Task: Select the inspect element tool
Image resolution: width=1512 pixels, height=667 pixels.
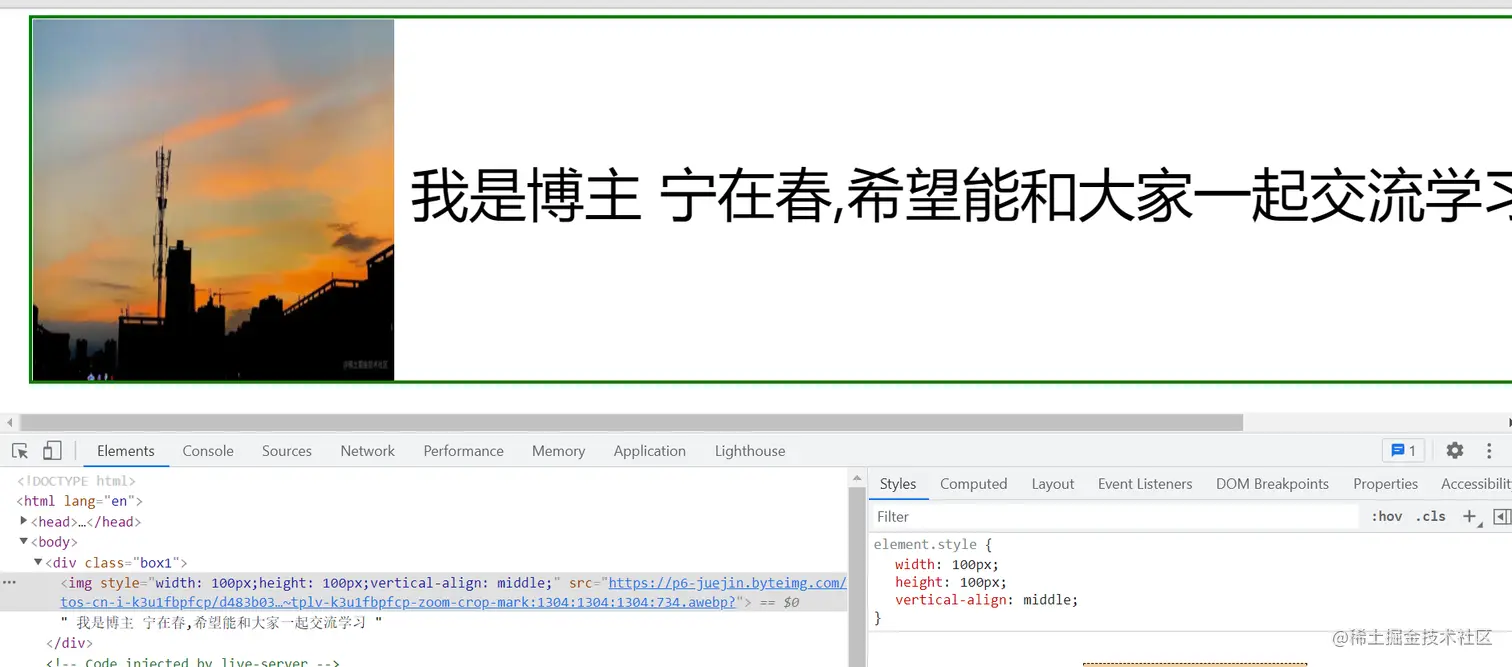Action: coord(20,450)
